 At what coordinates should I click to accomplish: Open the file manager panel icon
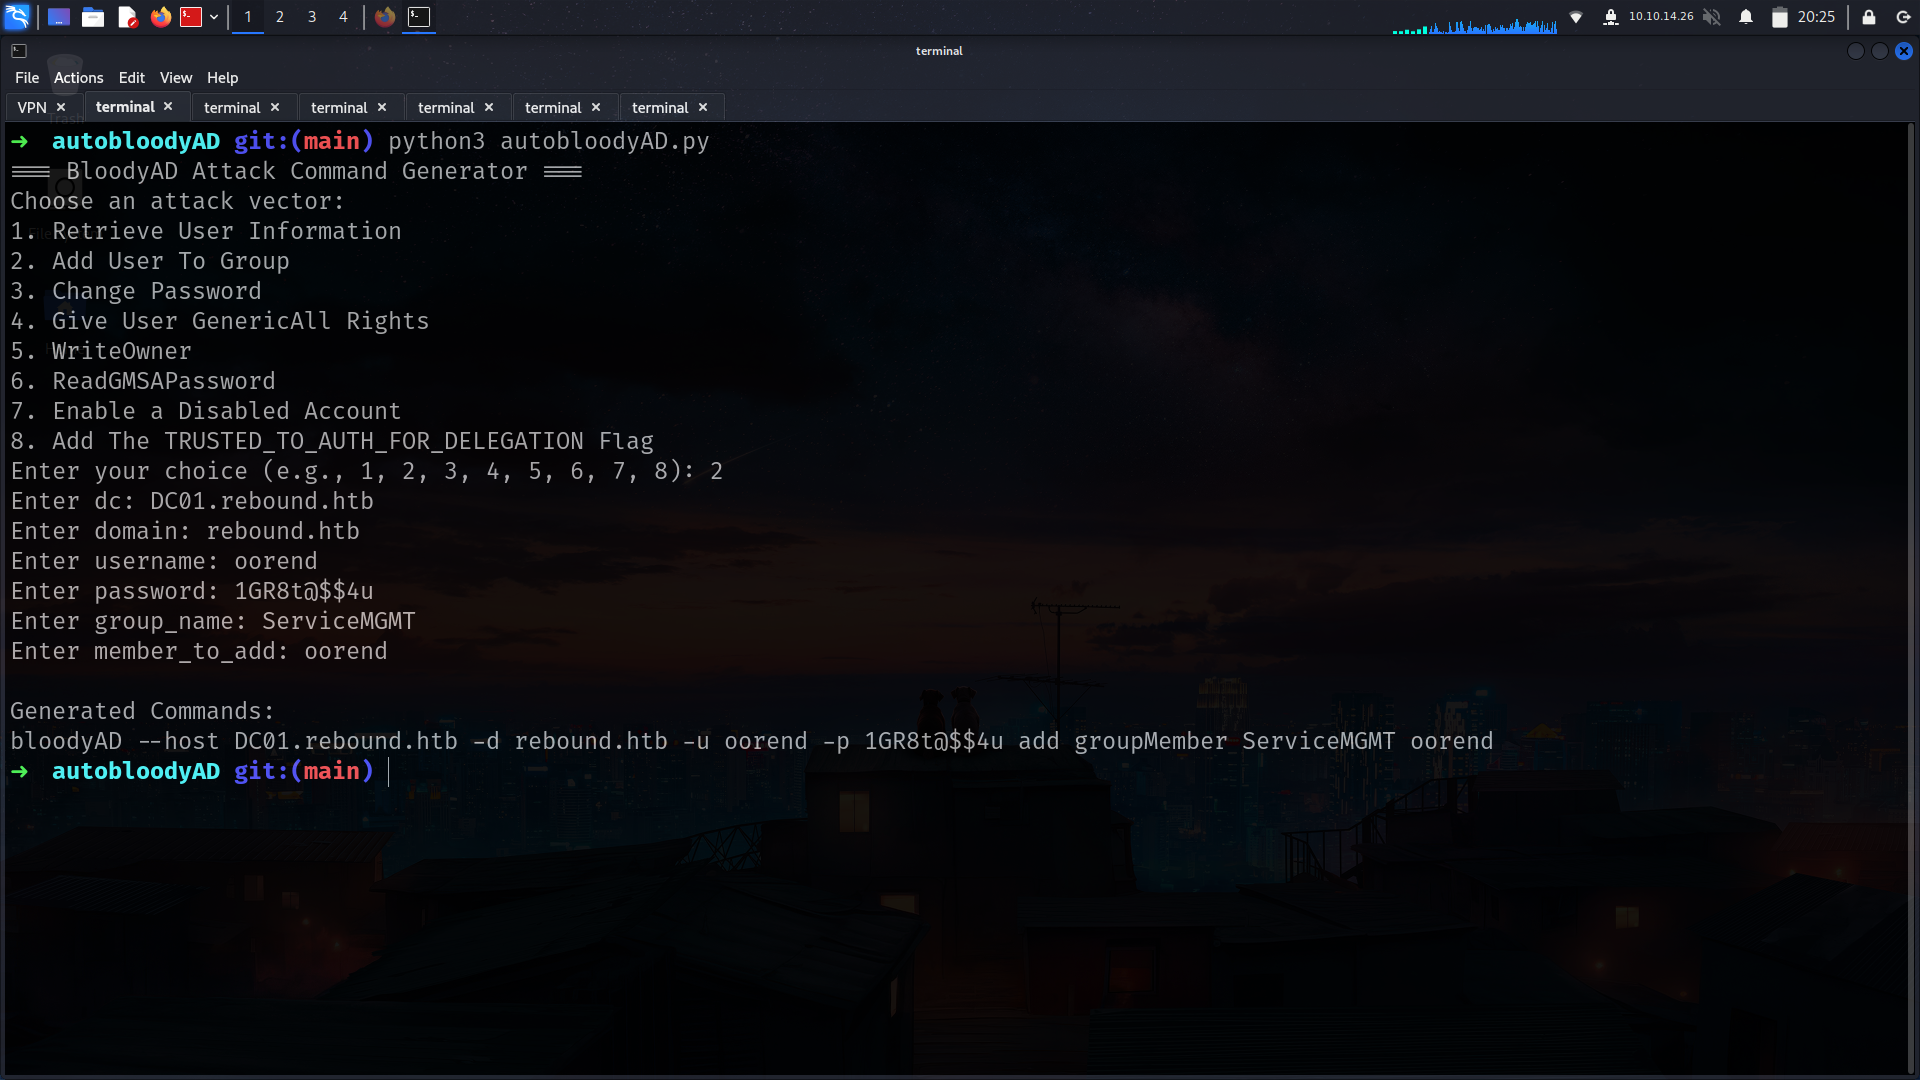click(93, 17)
